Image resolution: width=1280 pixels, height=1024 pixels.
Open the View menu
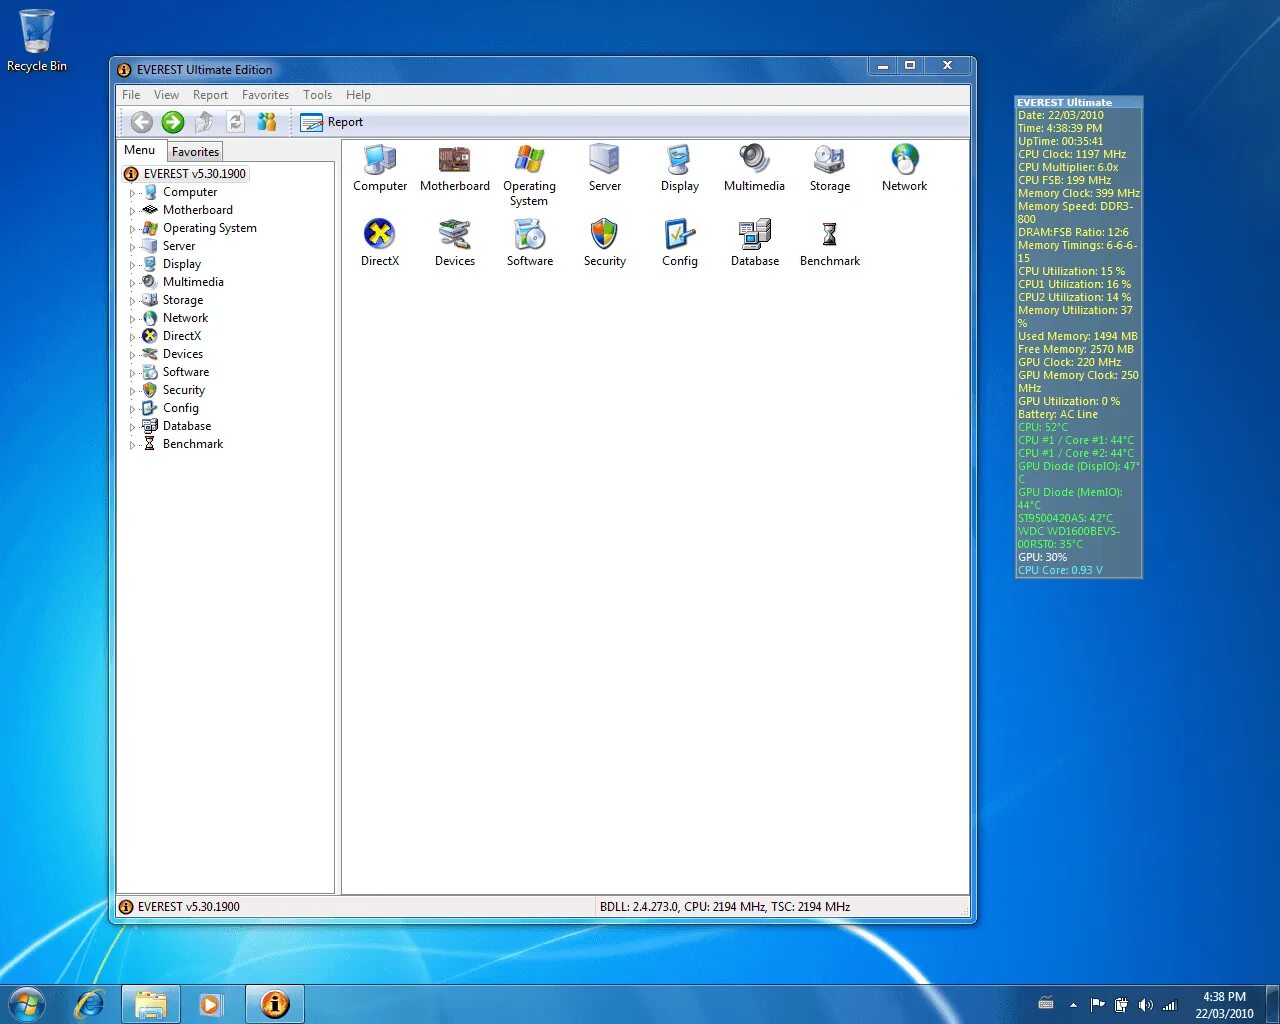point(166,95)
